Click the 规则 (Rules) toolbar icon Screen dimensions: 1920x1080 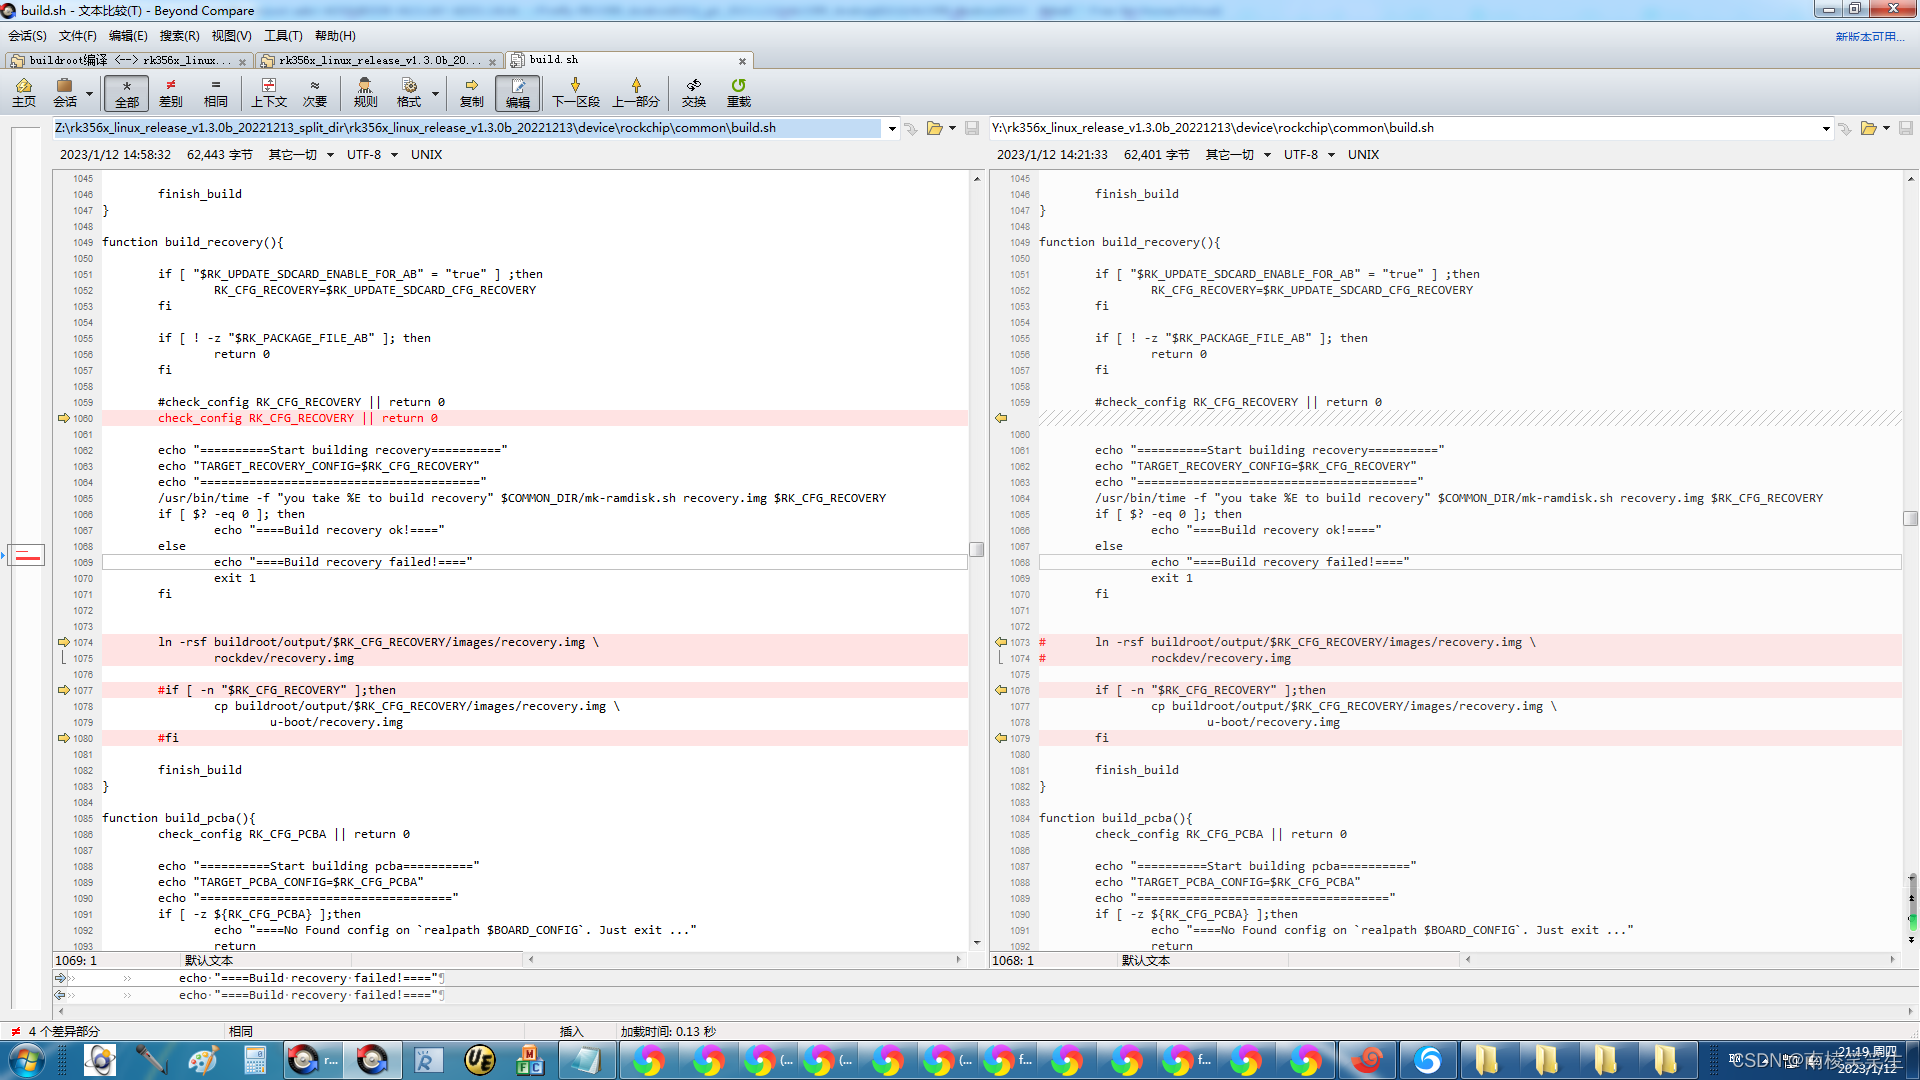[x=365, y=92]
